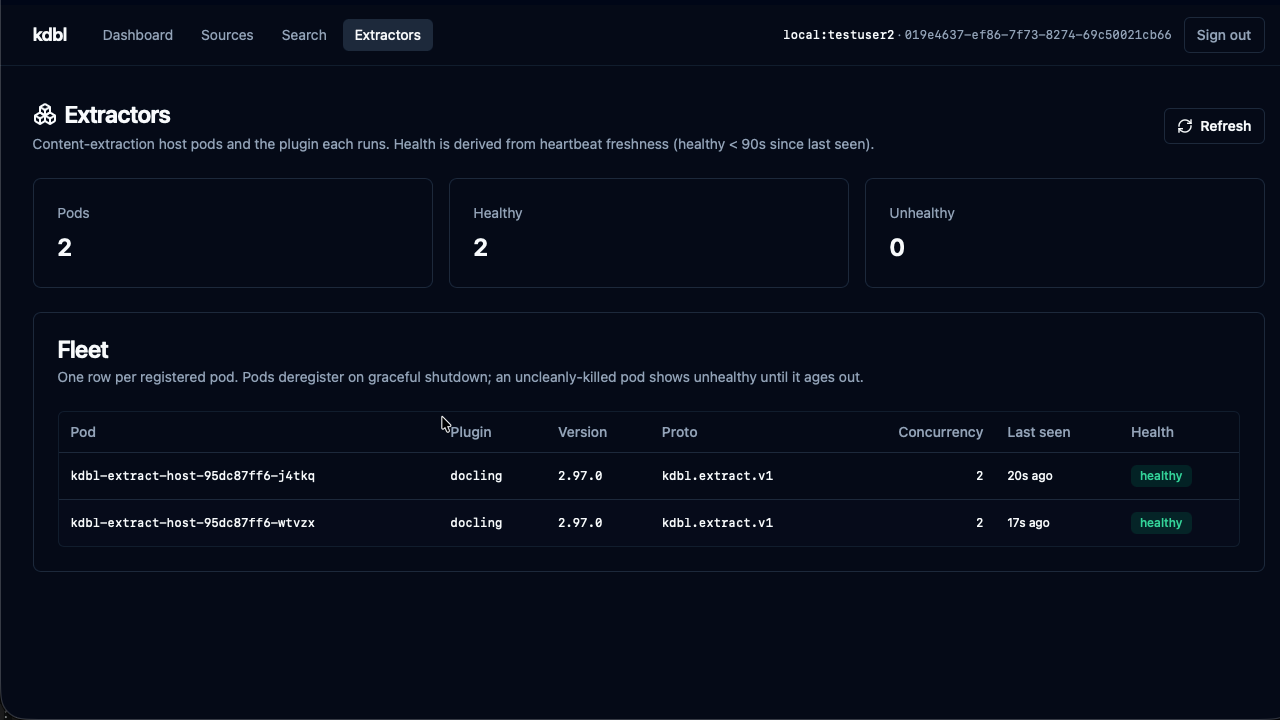1280x720 pixels.
Task: Click the Extractors page heading
Action: (117, 115)
